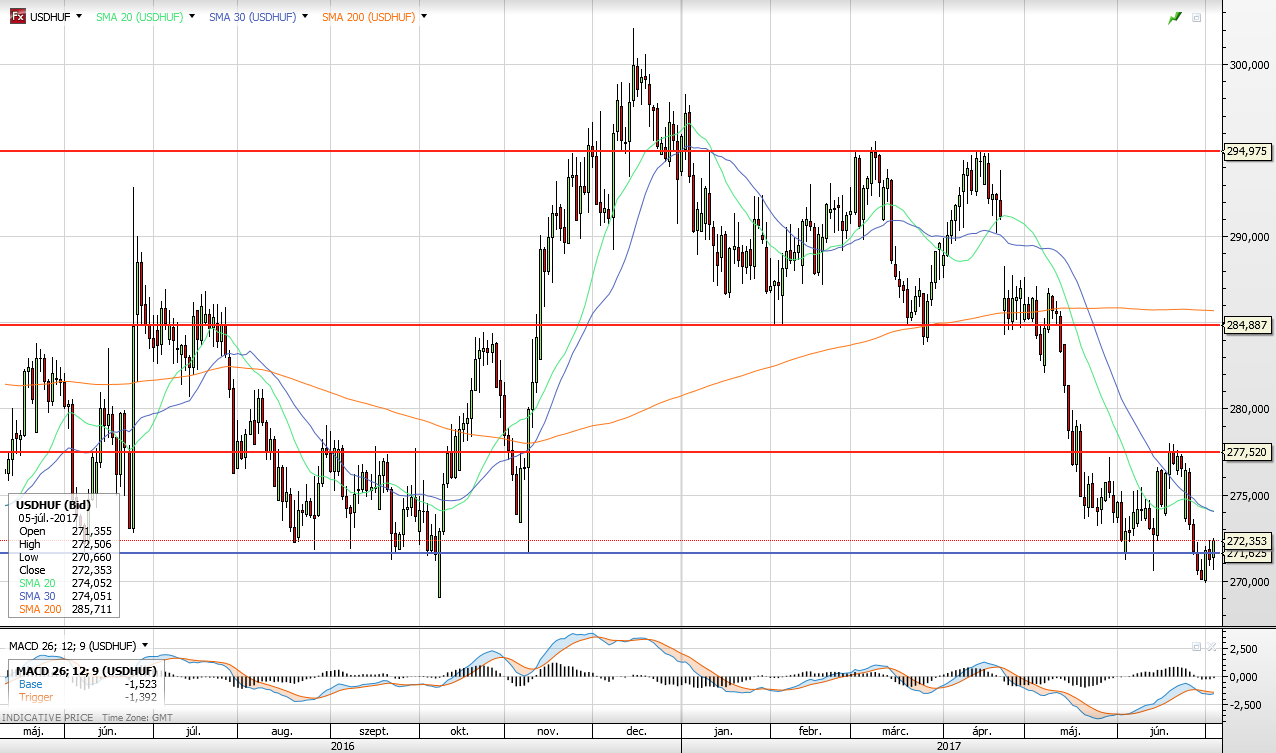The image size is (1276, 753).
Task: Click the orange SMA 200 line label 'SMA 200 (USDHUF)'
Action: [x=369, y=17]
